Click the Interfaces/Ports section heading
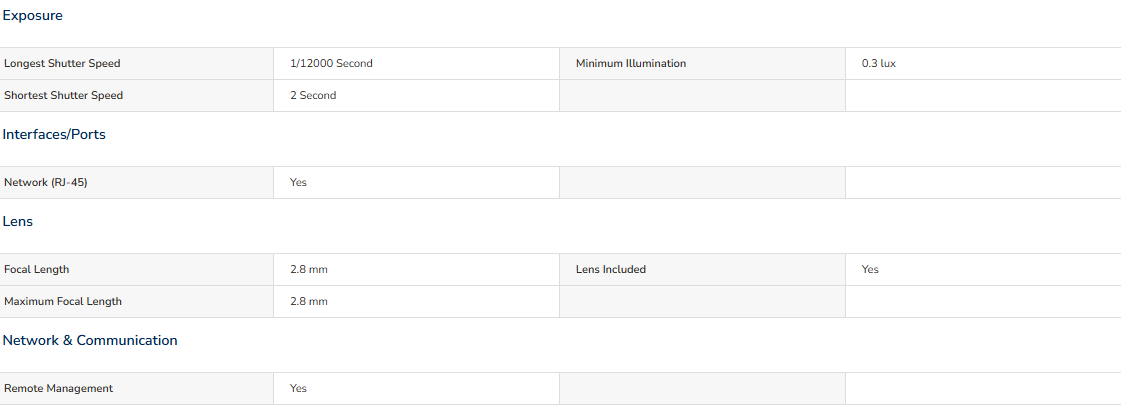1121x408 pixels. (x=54, y=134)
